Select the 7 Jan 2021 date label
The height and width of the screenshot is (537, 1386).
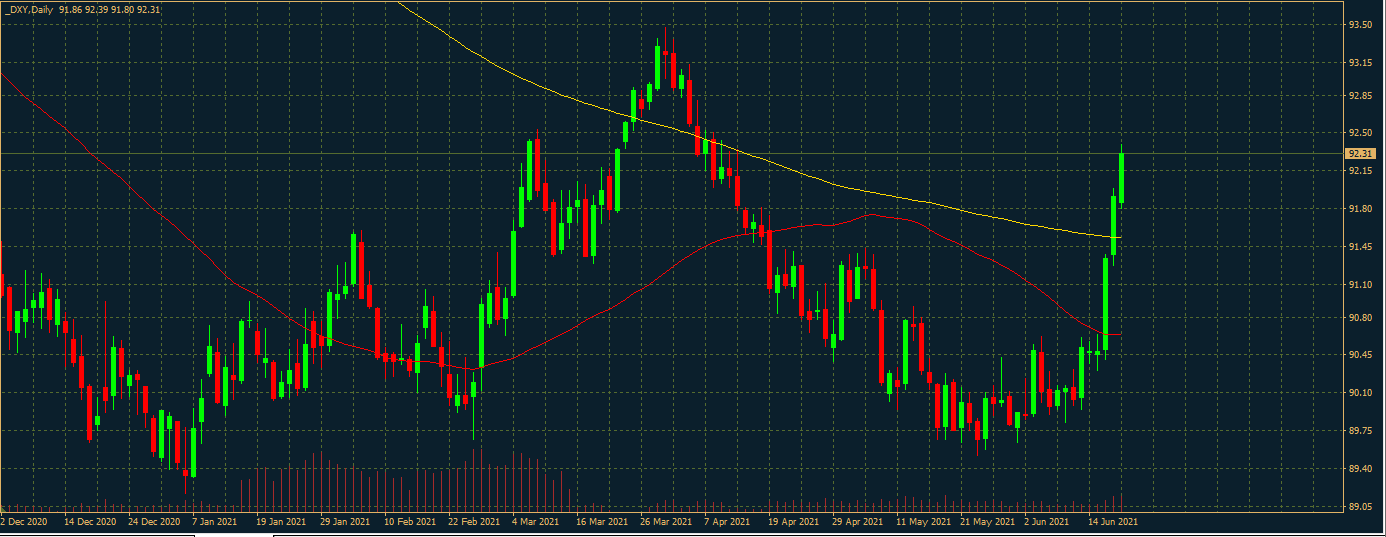click(216, 522)
